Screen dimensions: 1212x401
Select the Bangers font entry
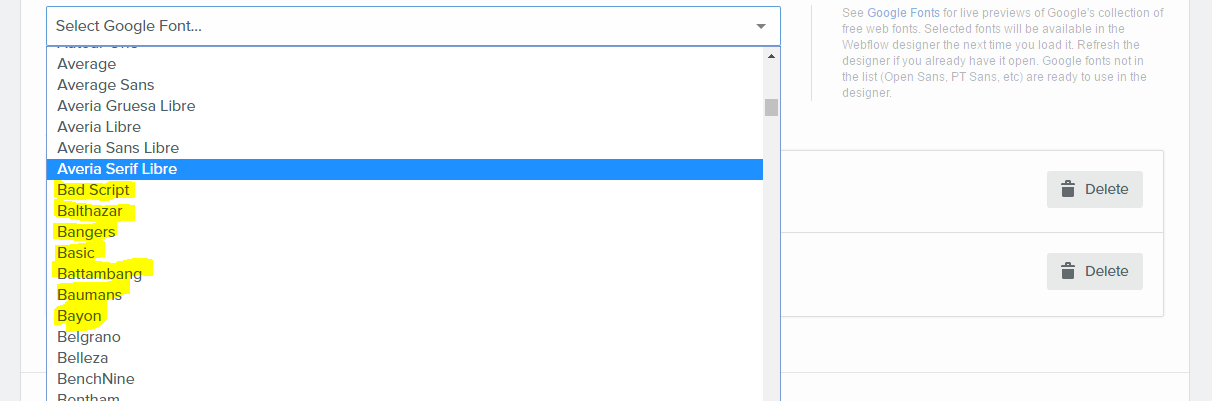405,232
